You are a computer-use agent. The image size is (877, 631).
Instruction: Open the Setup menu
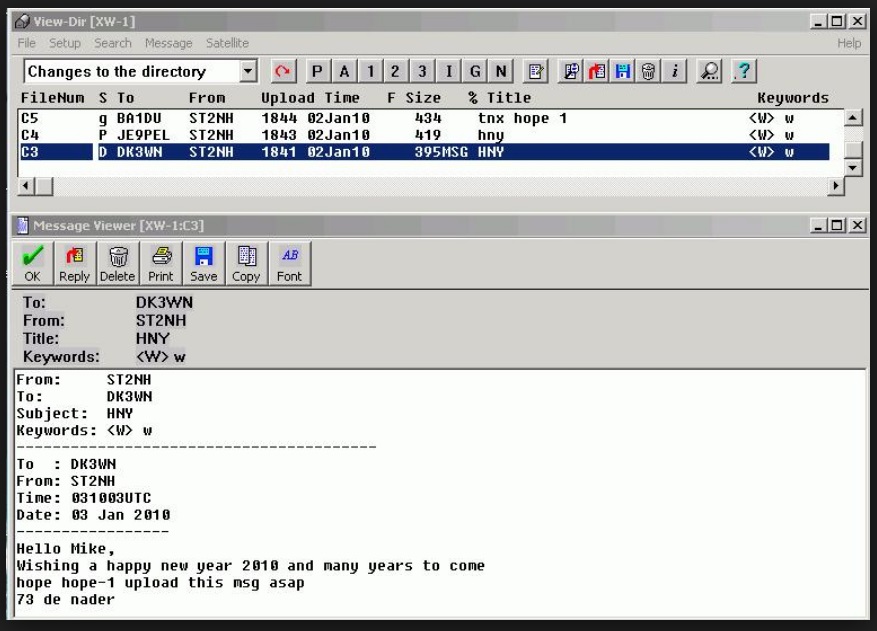[65, 43]
